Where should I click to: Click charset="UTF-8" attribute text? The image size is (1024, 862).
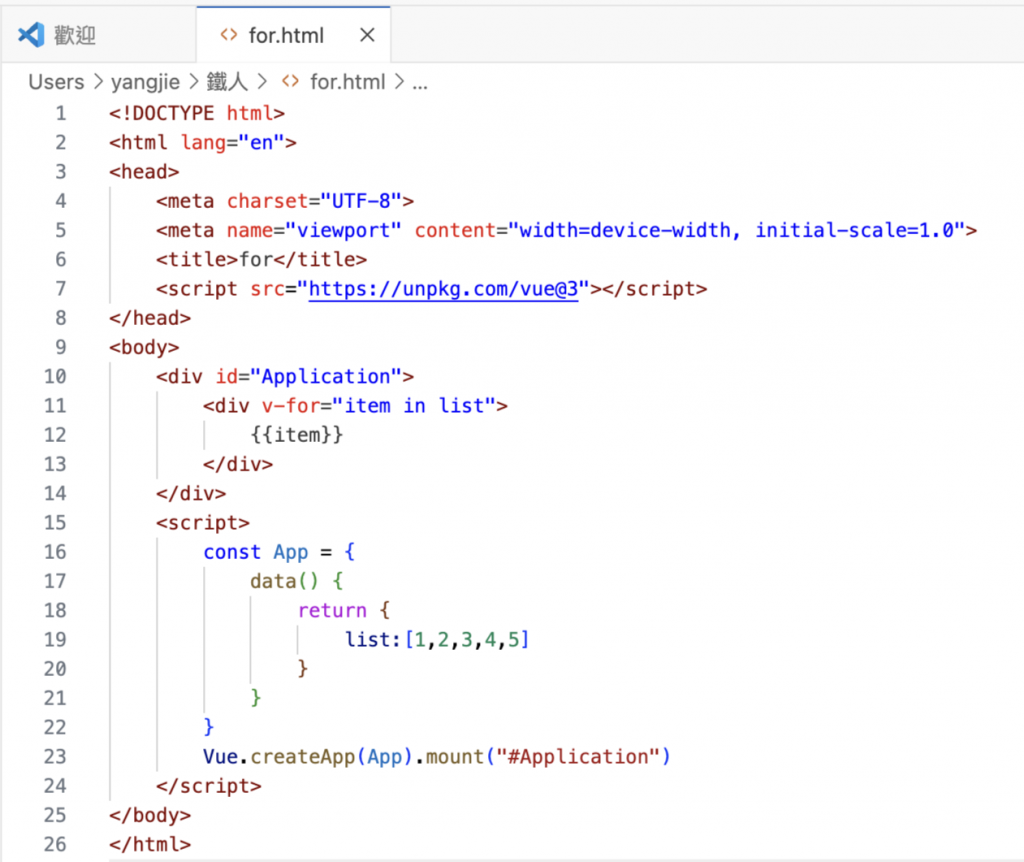click(315, 201)
